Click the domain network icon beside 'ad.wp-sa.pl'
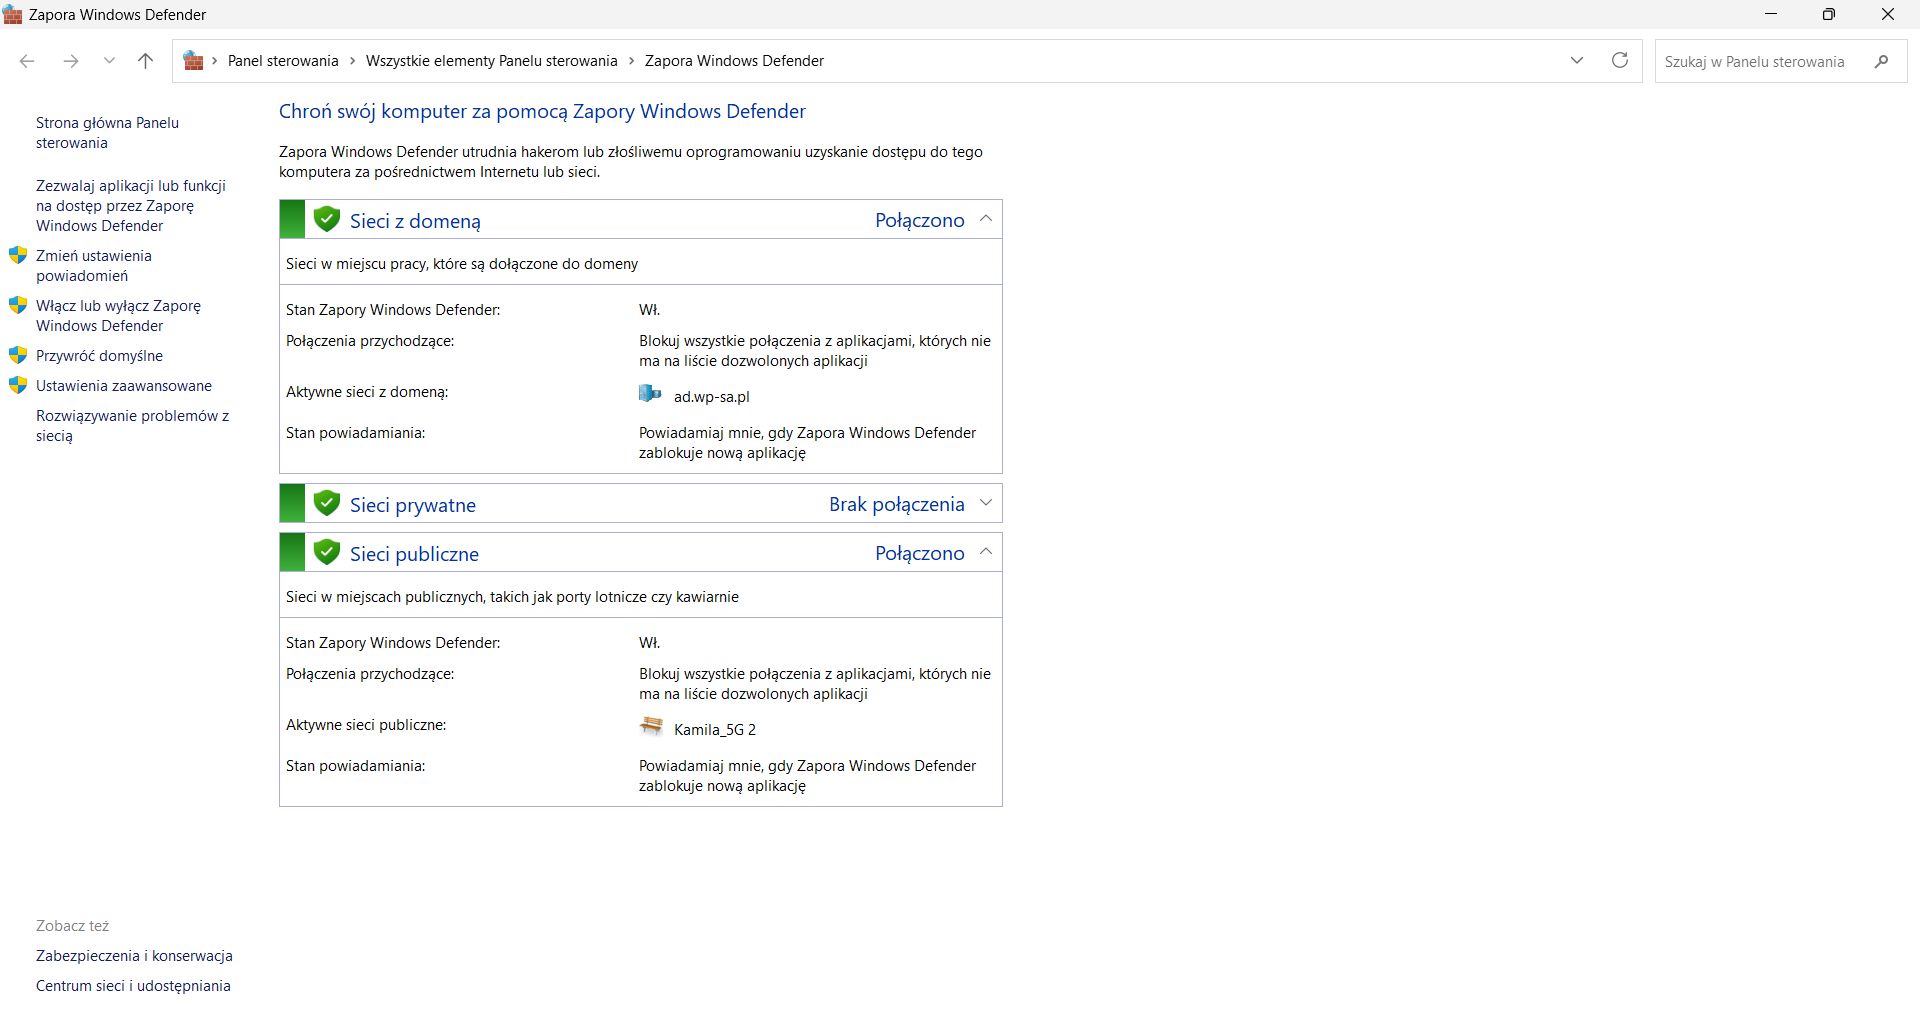 (650, 393)
